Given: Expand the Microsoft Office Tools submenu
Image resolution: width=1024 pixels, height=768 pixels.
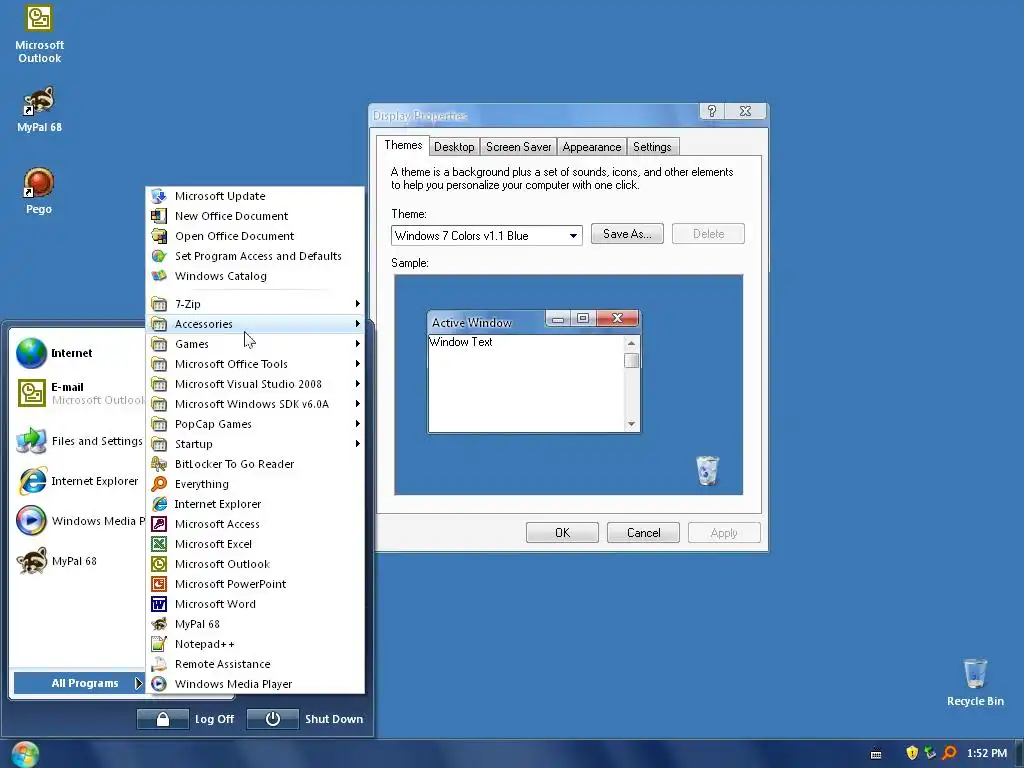Looking at the screenshot, I should 255,364.
